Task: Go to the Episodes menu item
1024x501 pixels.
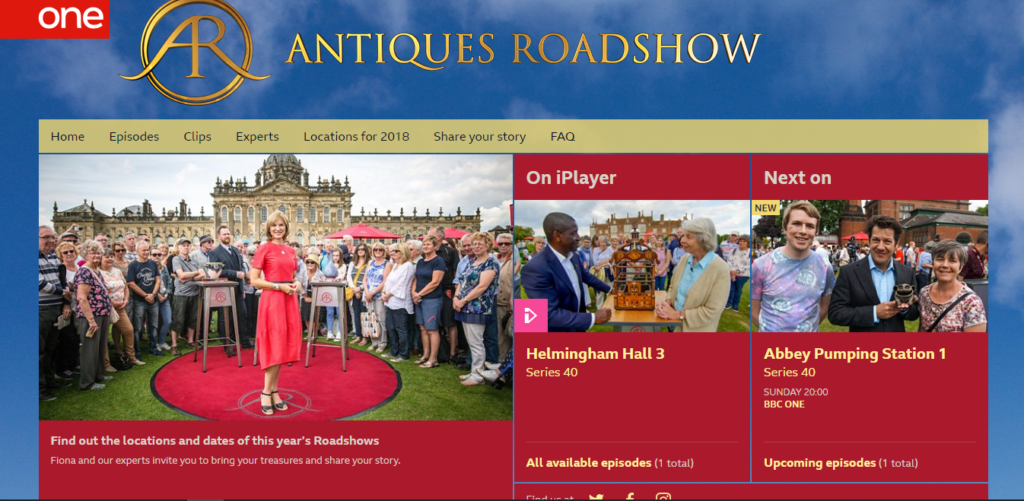Action: click(x=134, y=137)
